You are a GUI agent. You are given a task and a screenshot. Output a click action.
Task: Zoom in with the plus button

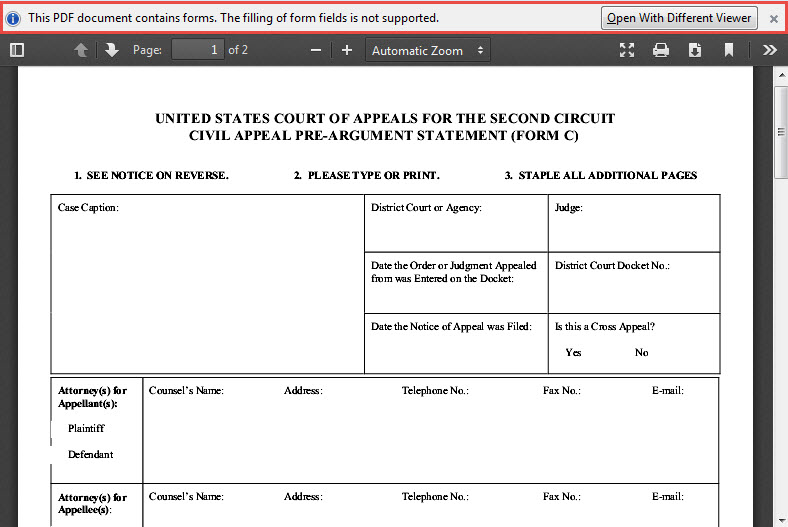(347, 50)
